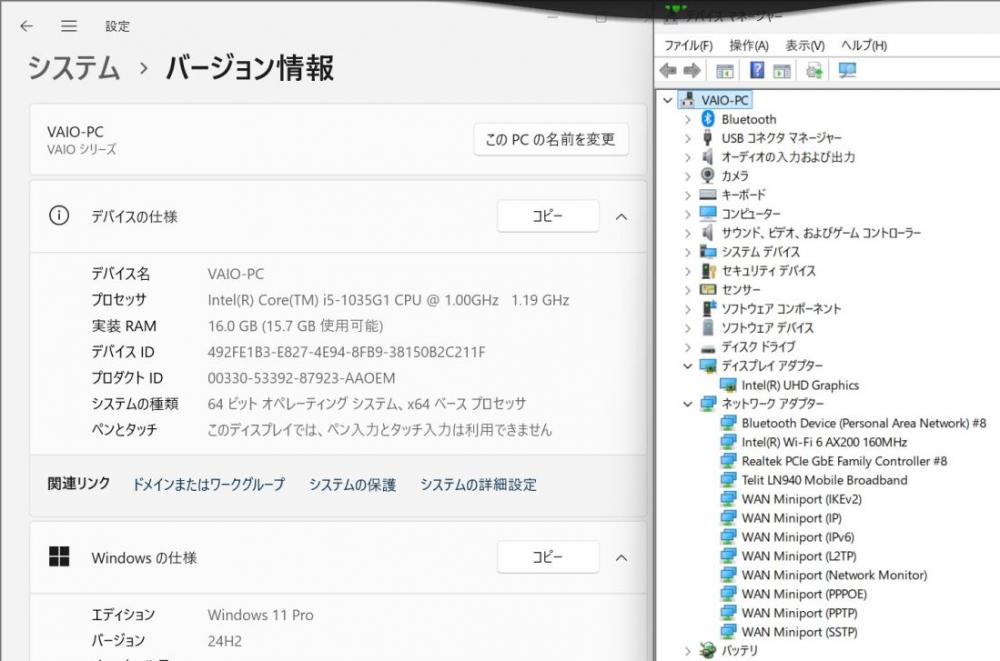Collapse the ネットワーク アダプター node
1000x661 pixels.
[x=688, y=404]
